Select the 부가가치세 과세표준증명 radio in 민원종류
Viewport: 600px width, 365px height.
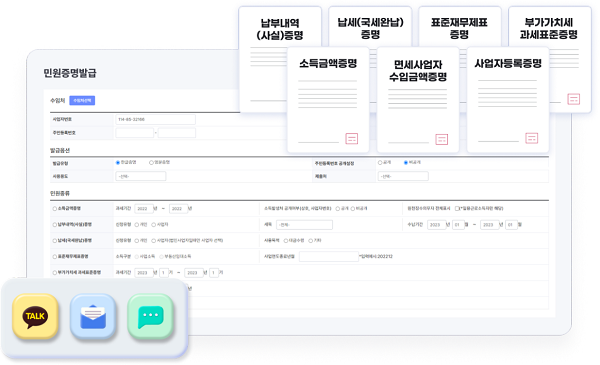tap(55, 273)
